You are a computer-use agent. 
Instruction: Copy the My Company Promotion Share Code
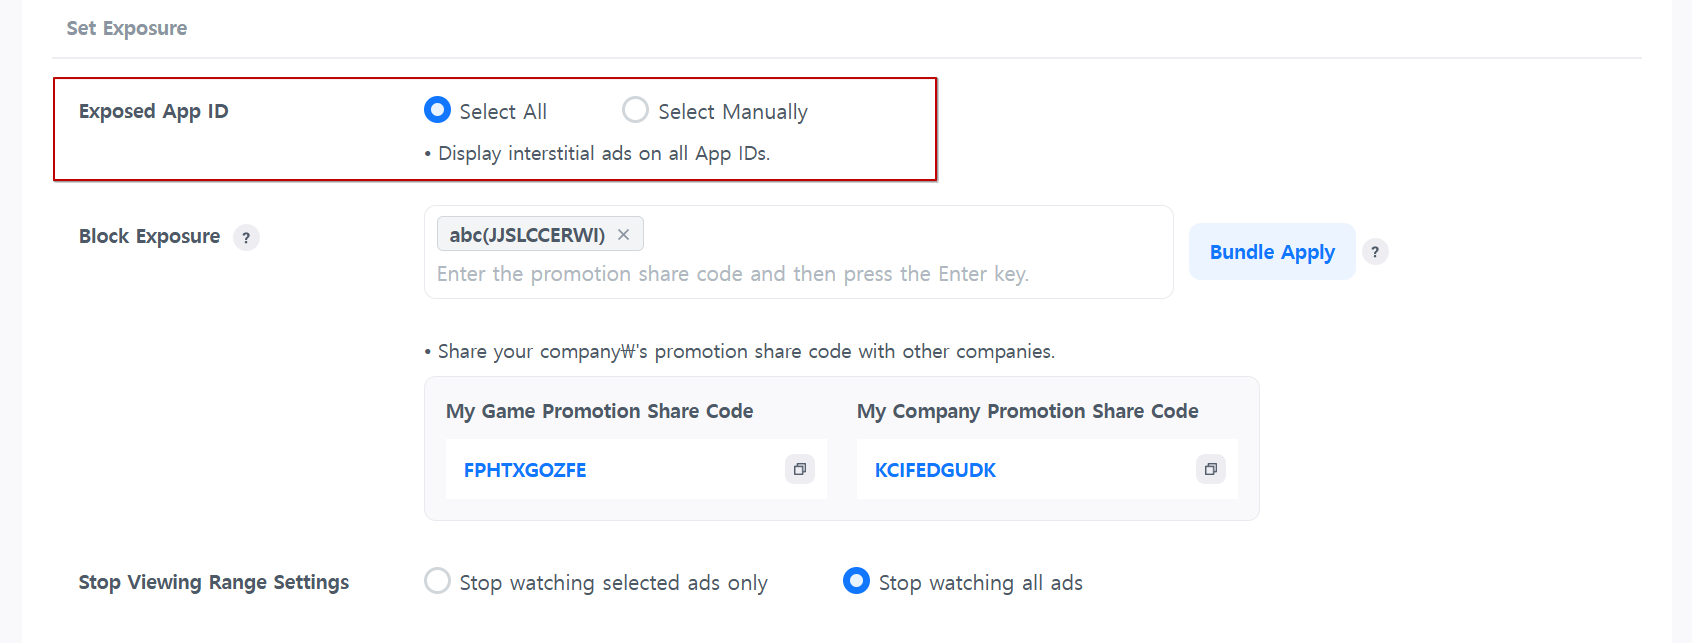tap(1210, 469)
